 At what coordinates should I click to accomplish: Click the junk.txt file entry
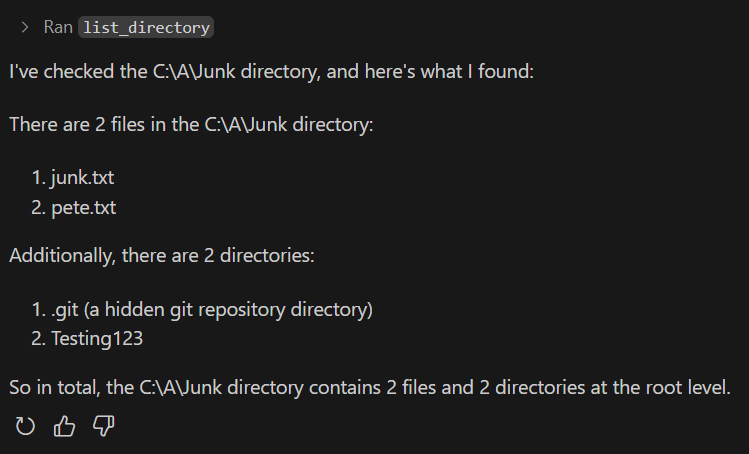83,178
